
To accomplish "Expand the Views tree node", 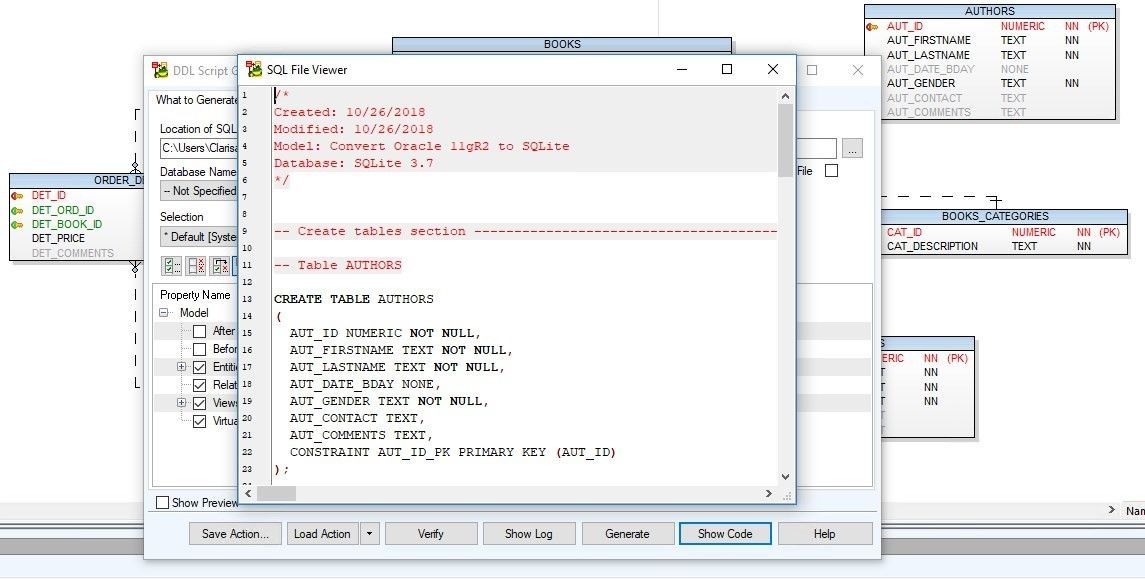I will 181,402.
